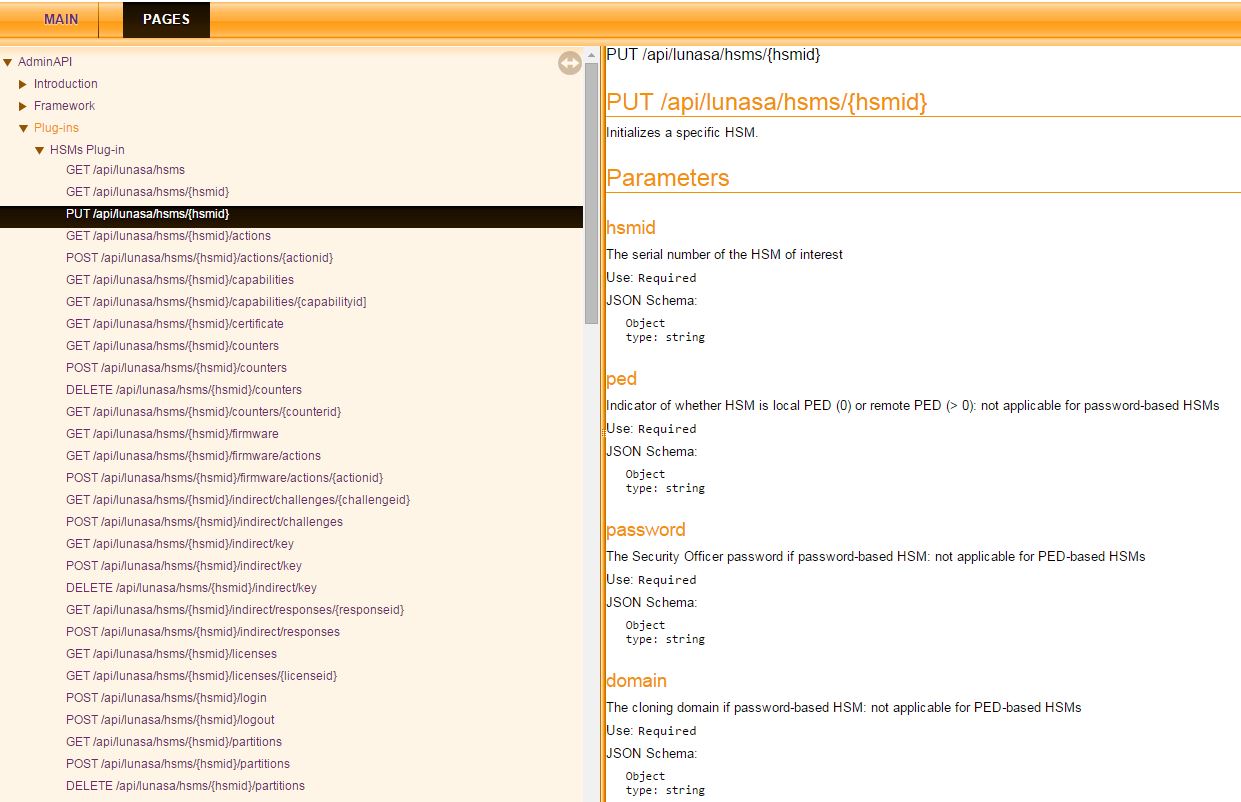Open DELETE hsms/{hsmid}/partitions endpoint
1241x802 pixels.
185,786
